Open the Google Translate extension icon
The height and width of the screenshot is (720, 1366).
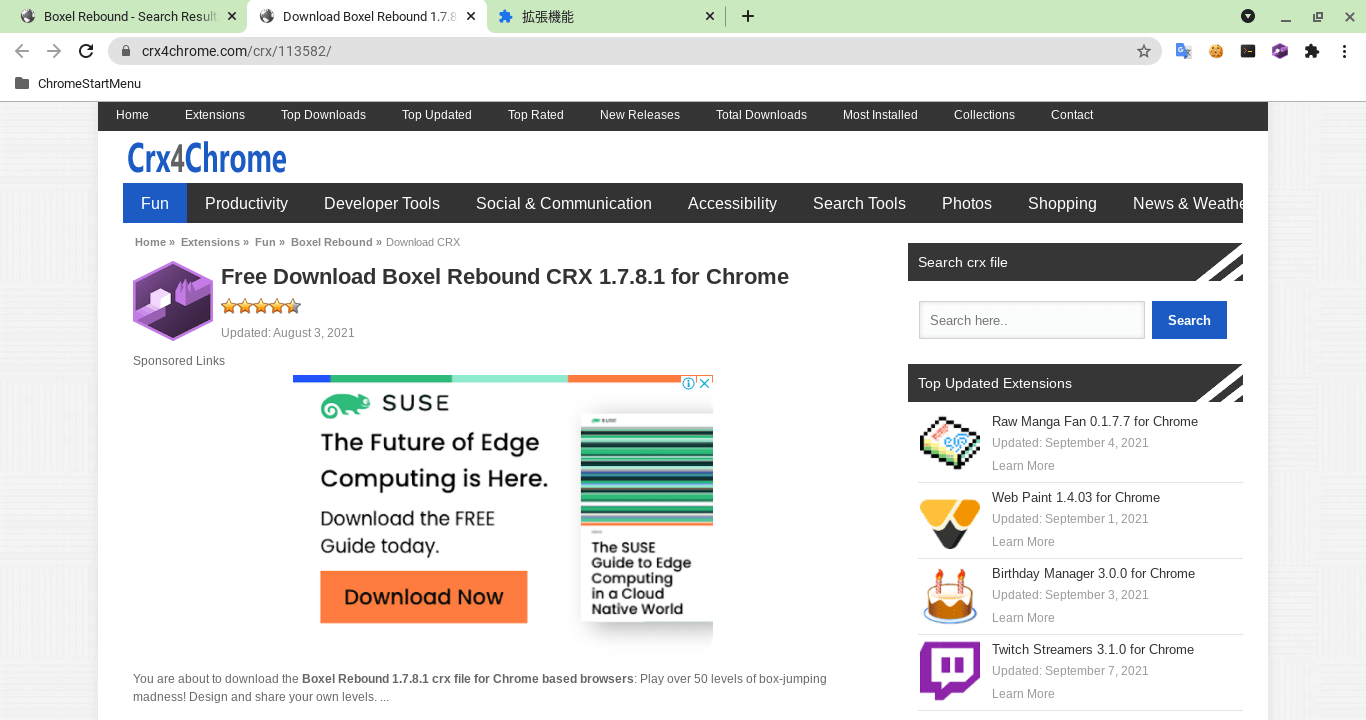tap(1183, 51)
